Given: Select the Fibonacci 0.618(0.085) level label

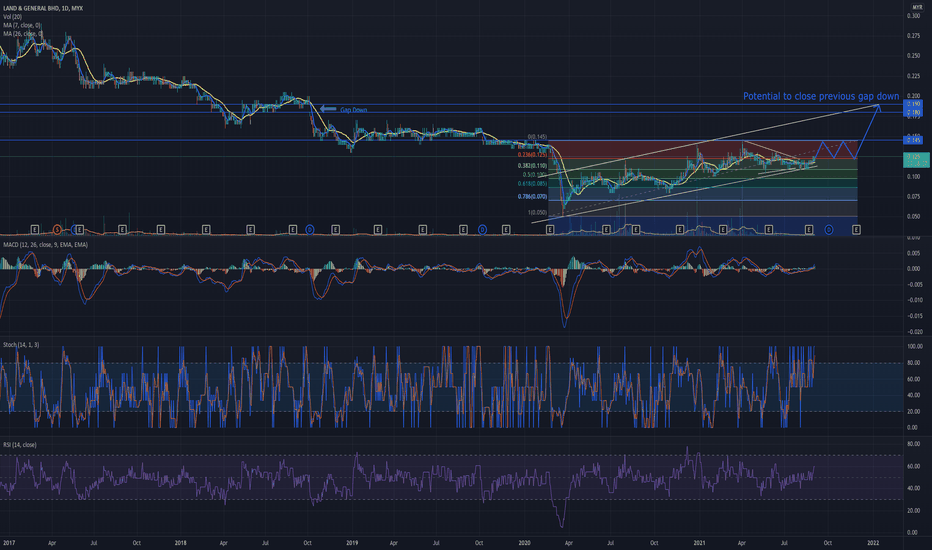Looking at the screenshot, I should click(x=533, y=183).
